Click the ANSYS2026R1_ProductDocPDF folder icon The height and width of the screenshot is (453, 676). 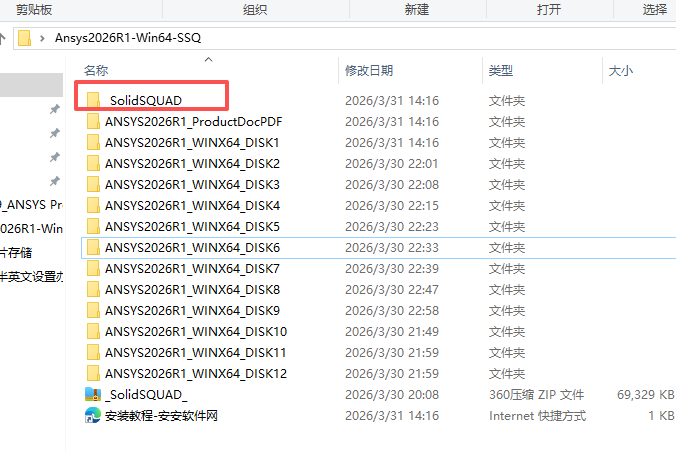93,121
